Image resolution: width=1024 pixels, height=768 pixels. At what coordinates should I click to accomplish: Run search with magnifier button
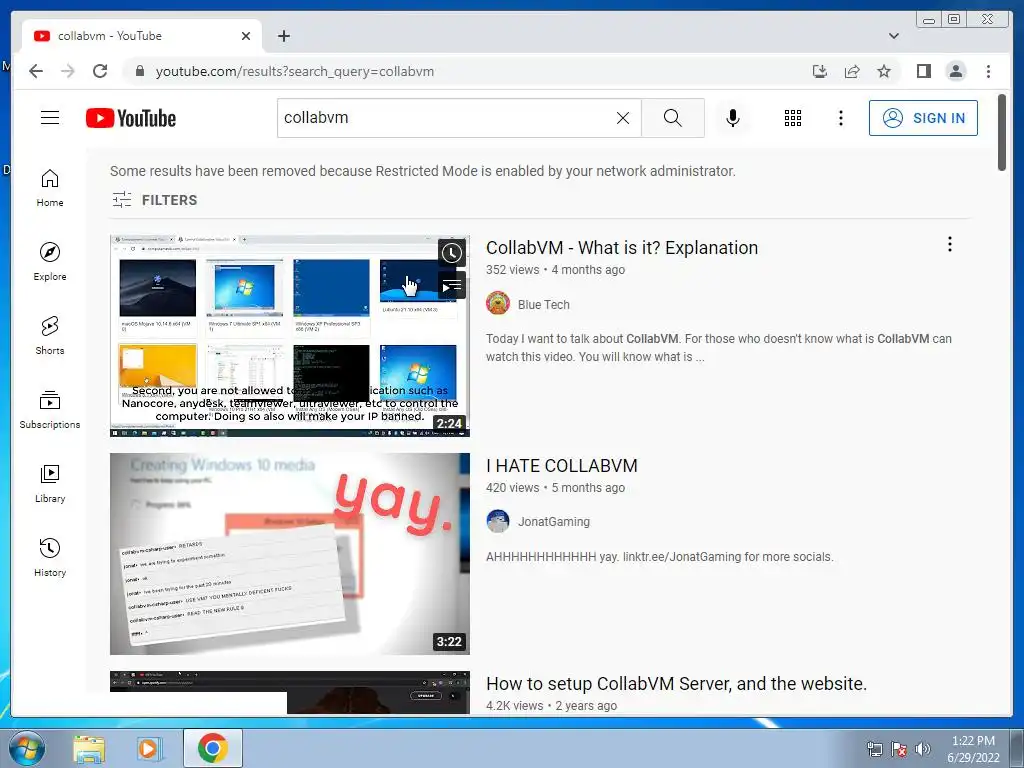[x=673, y=118]
